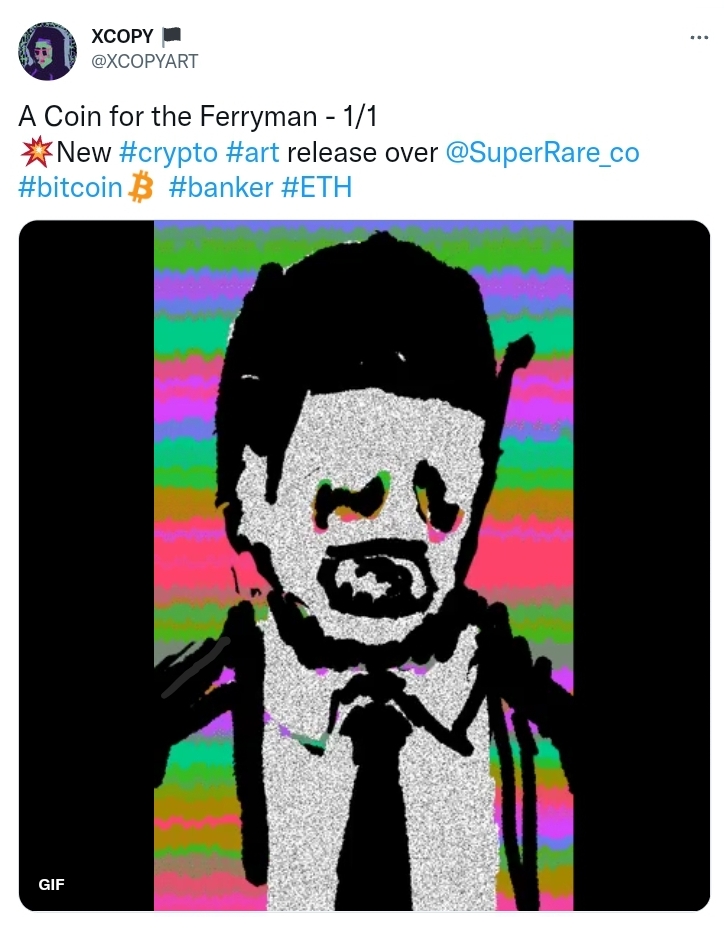Open the #ETH hashtag
The height and width of the screenshot is (933, 724).
316,187
